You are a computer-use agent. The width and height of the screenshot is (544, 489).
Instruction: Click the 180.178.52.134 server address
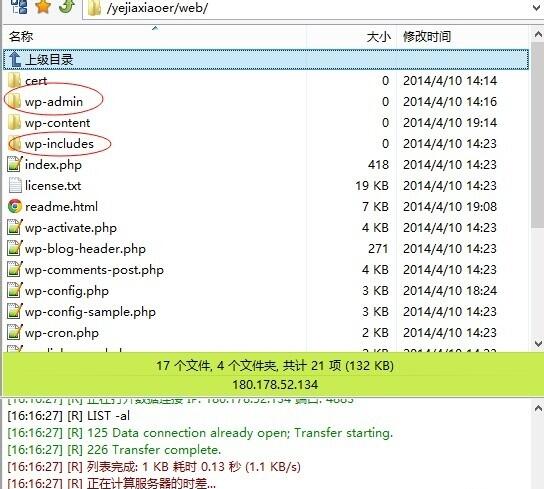[x=275, y=385]
